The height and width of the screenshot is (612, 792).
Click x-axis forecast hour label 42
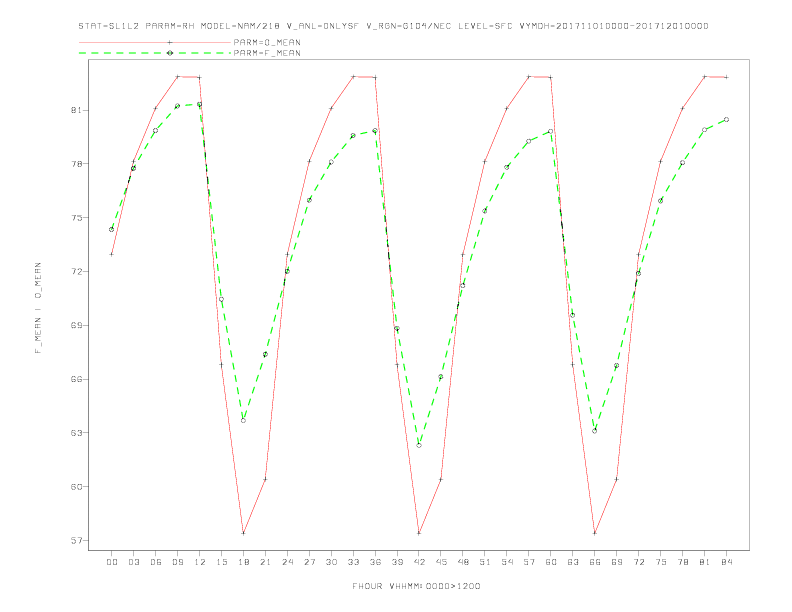click(419, 562)
